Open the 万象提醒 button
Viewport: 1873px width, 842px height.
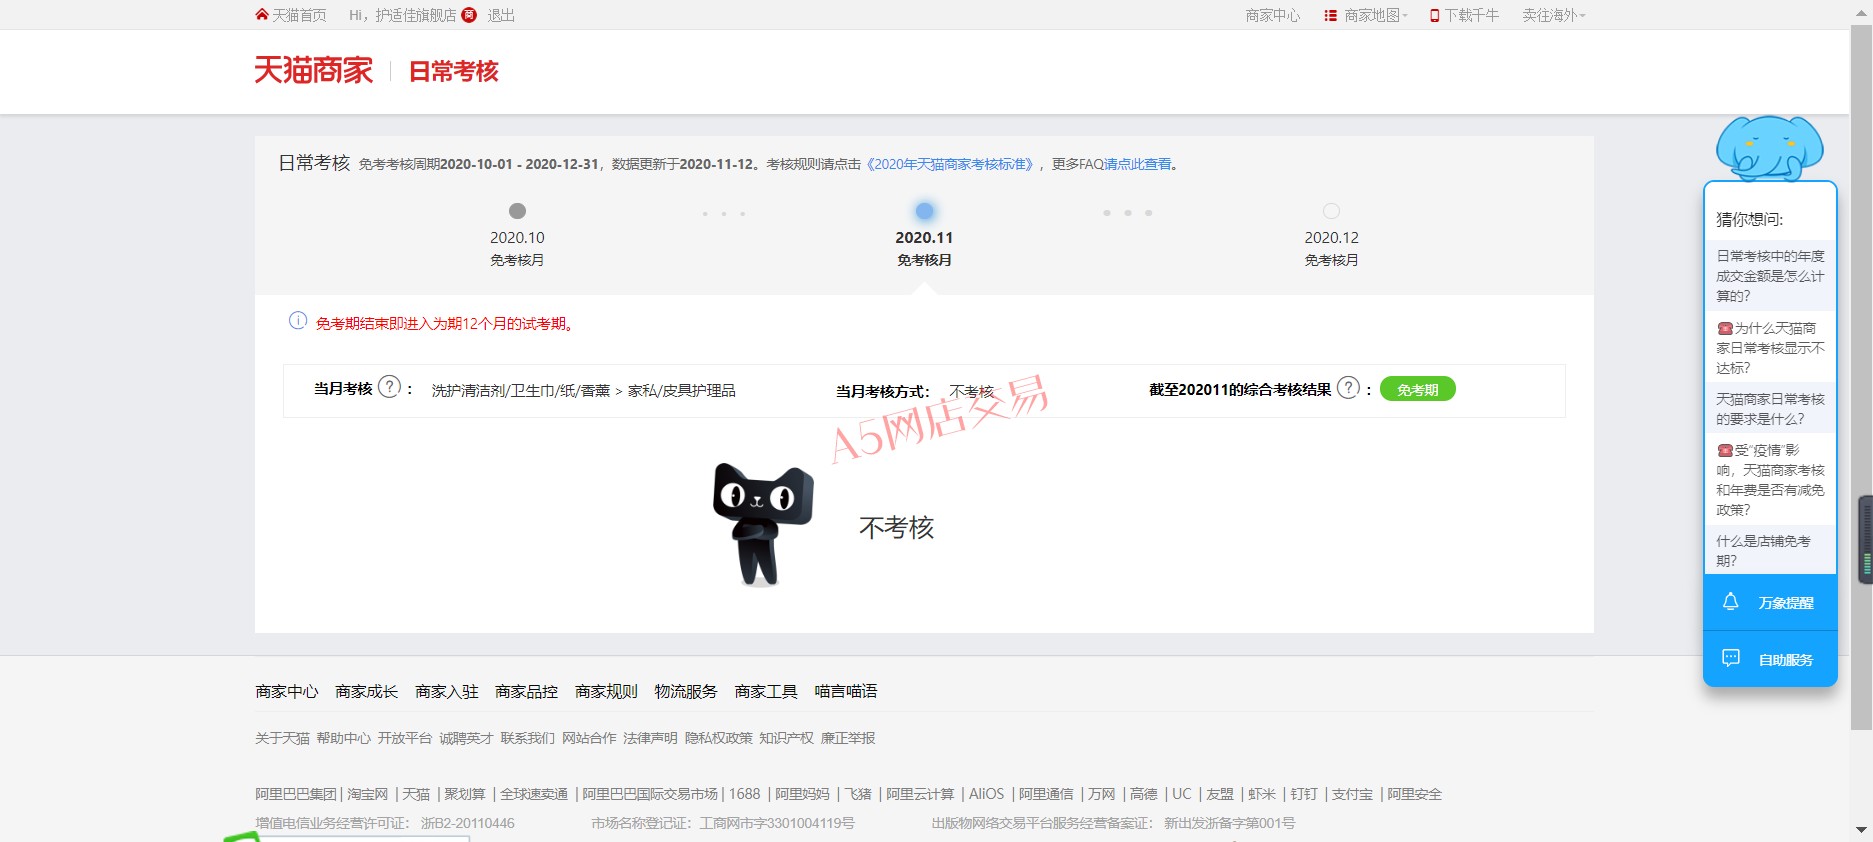click(1770, 602)
